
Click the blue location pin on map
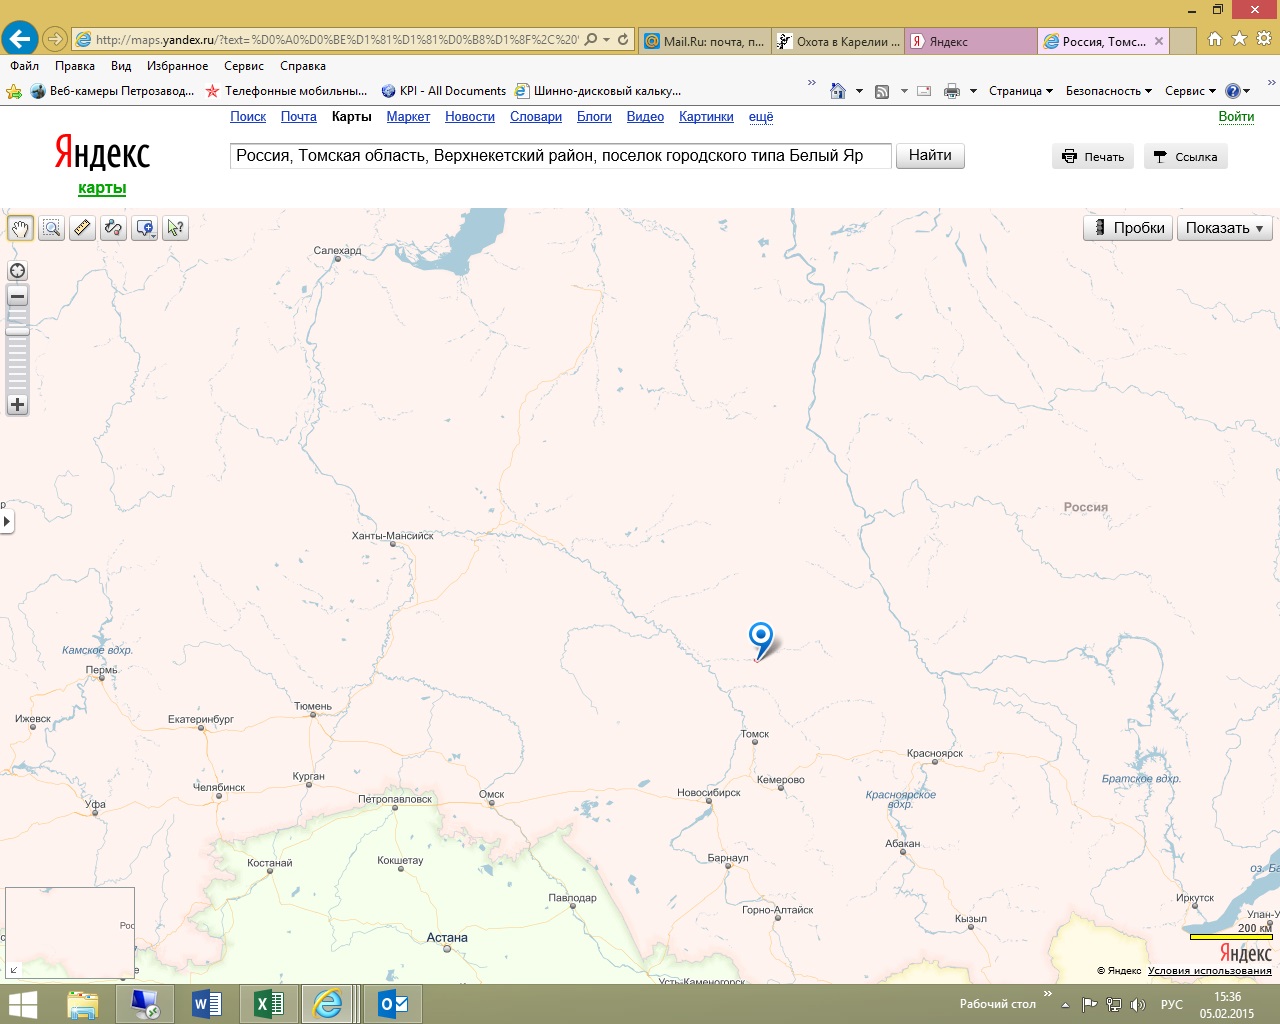[x=761, y=637]
